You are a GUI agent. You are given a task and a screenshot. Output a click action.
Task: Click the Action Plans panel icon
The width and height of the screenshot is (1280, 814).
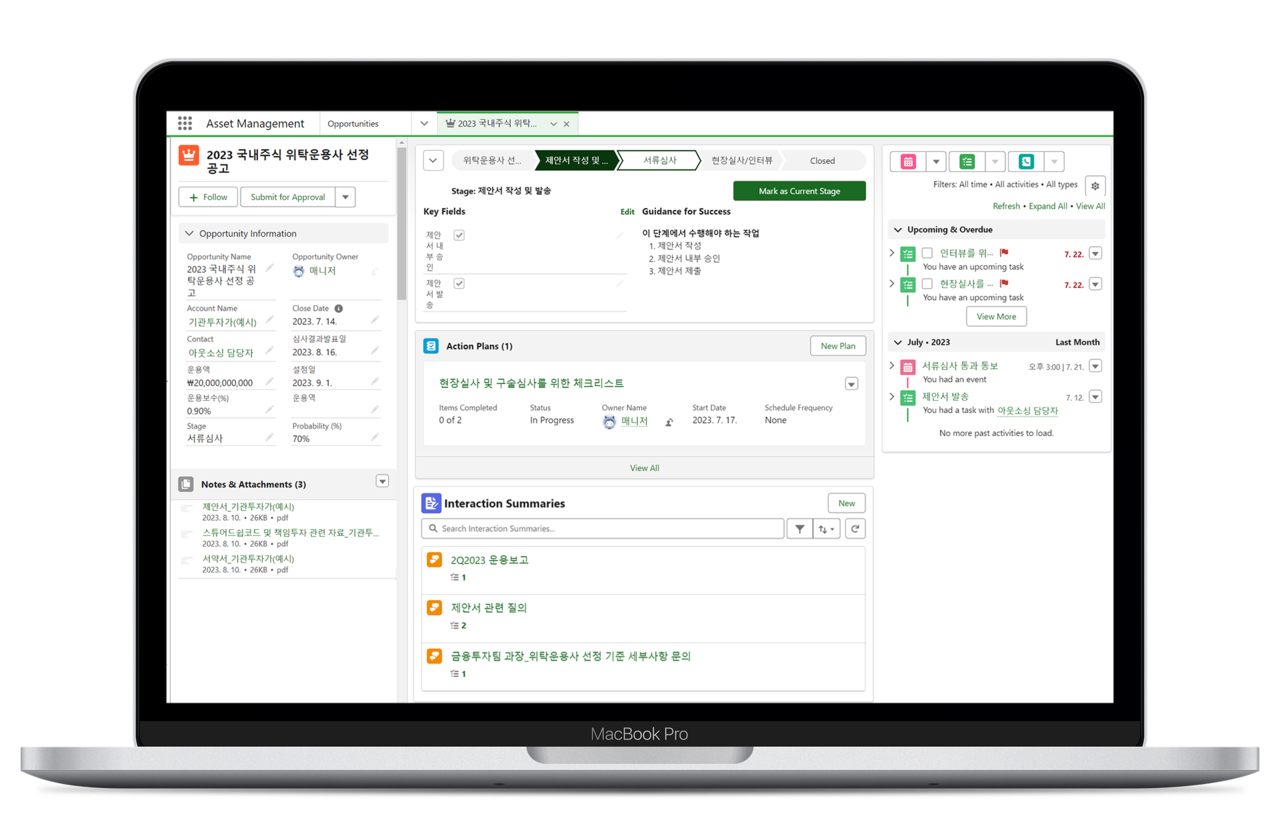point(431,346)
